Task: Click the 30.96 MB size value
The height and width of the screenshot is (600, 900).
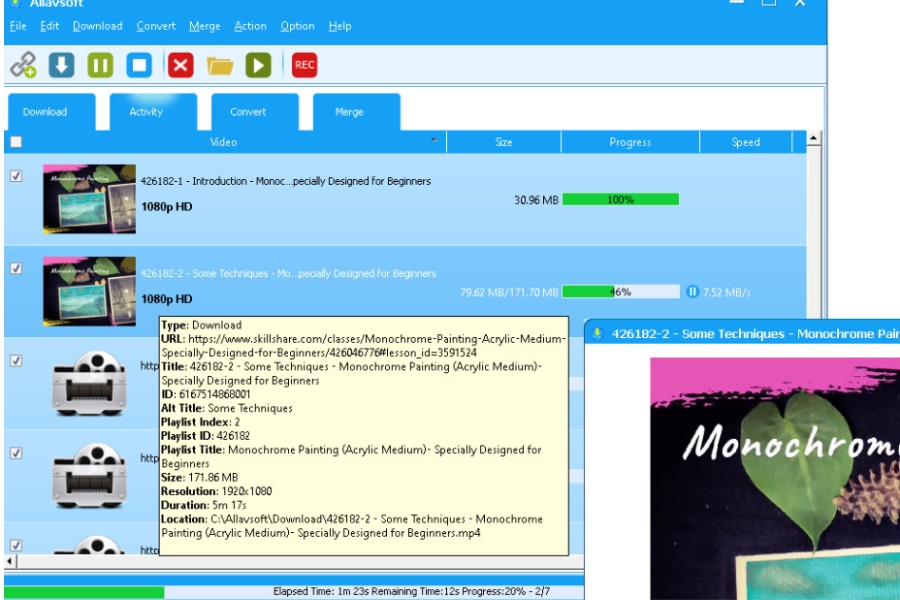Action: [x=536, y=200]
